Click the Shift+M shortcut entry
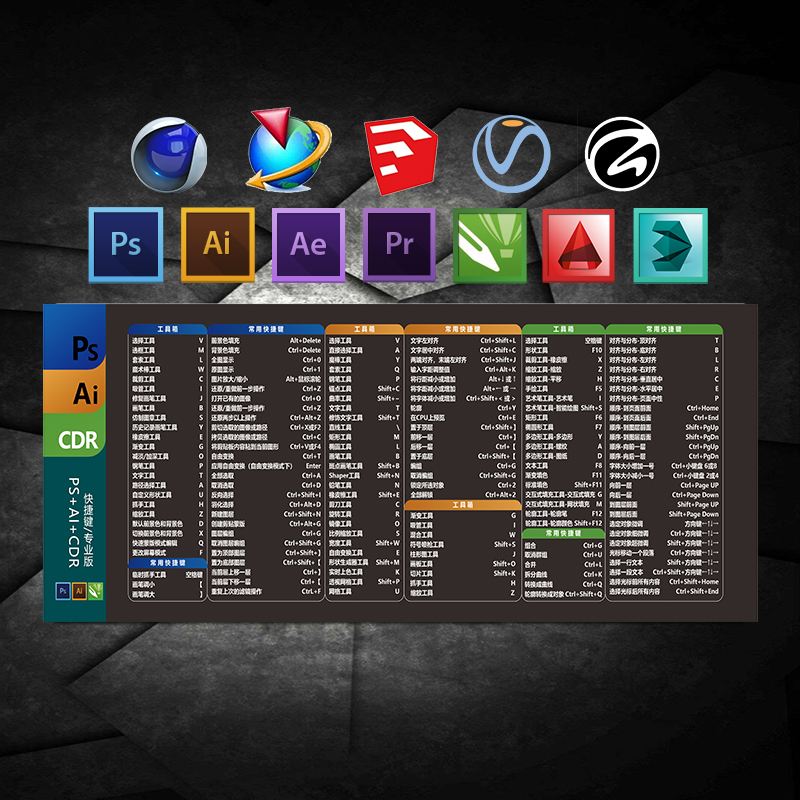Viewport: 800px width, 800px height. click(388, 562)
